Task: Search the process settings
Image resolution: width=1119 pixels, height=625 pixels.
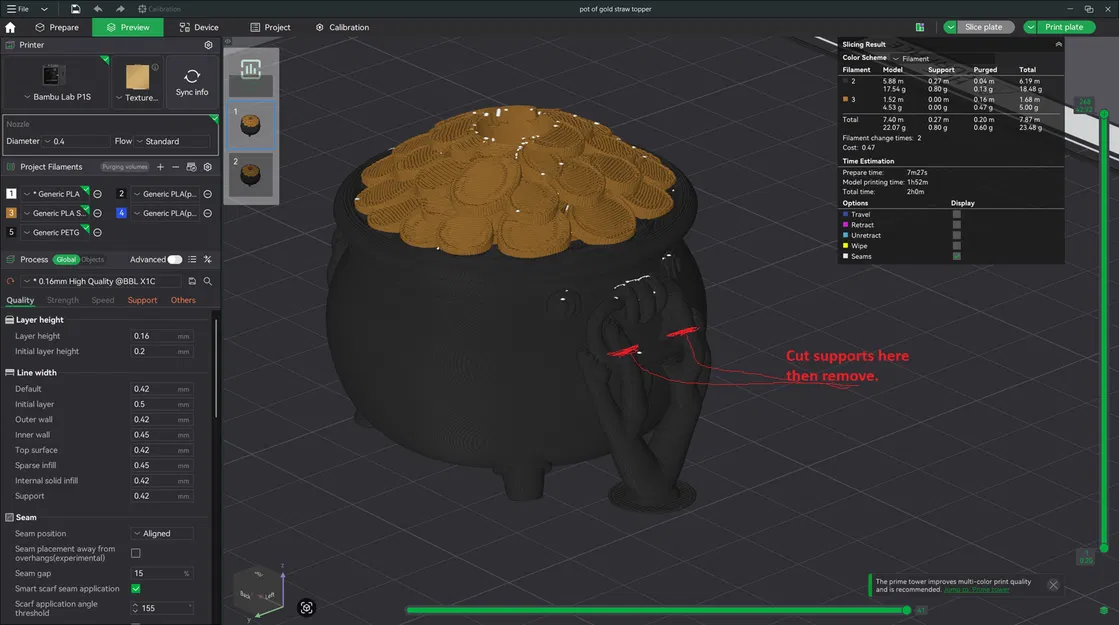Action: coord(208,281)
